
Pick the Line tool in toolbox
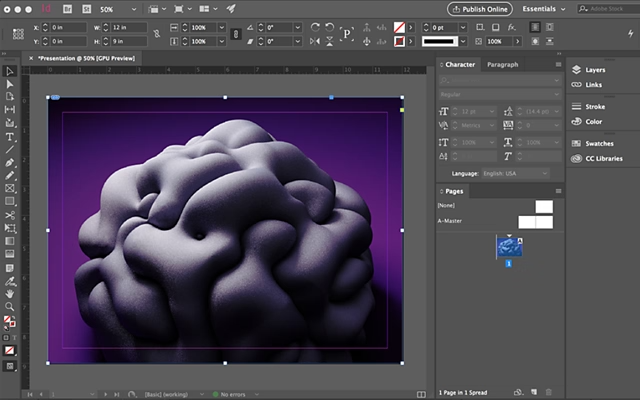(x=10, y=149)
